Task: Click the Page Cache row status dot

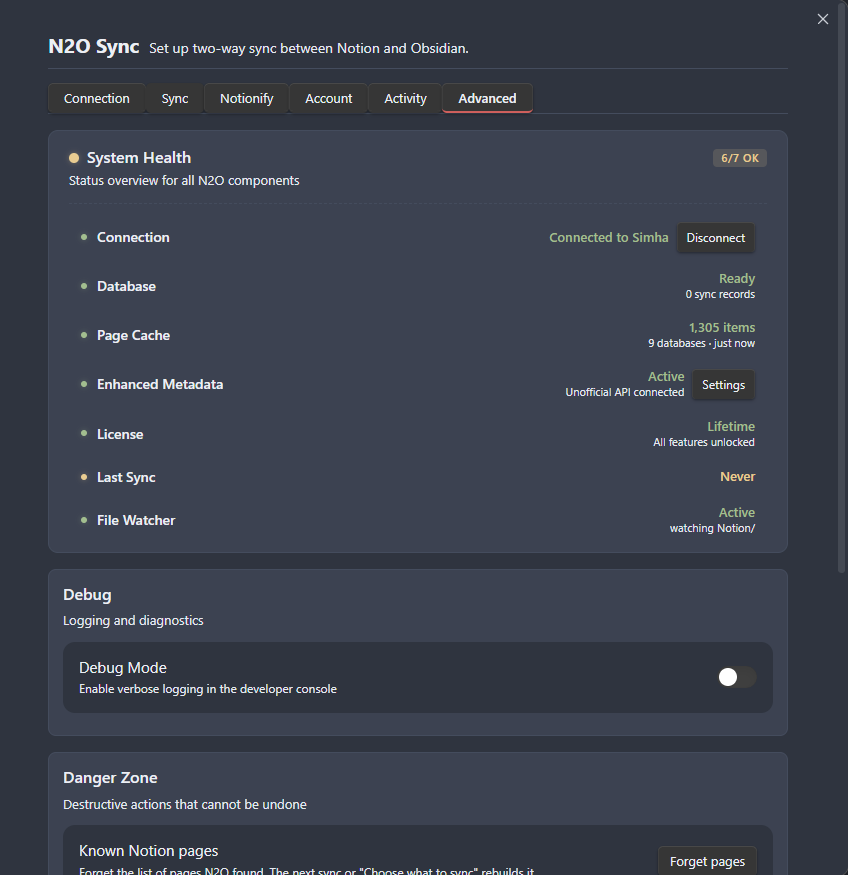Action: [84, 335]
